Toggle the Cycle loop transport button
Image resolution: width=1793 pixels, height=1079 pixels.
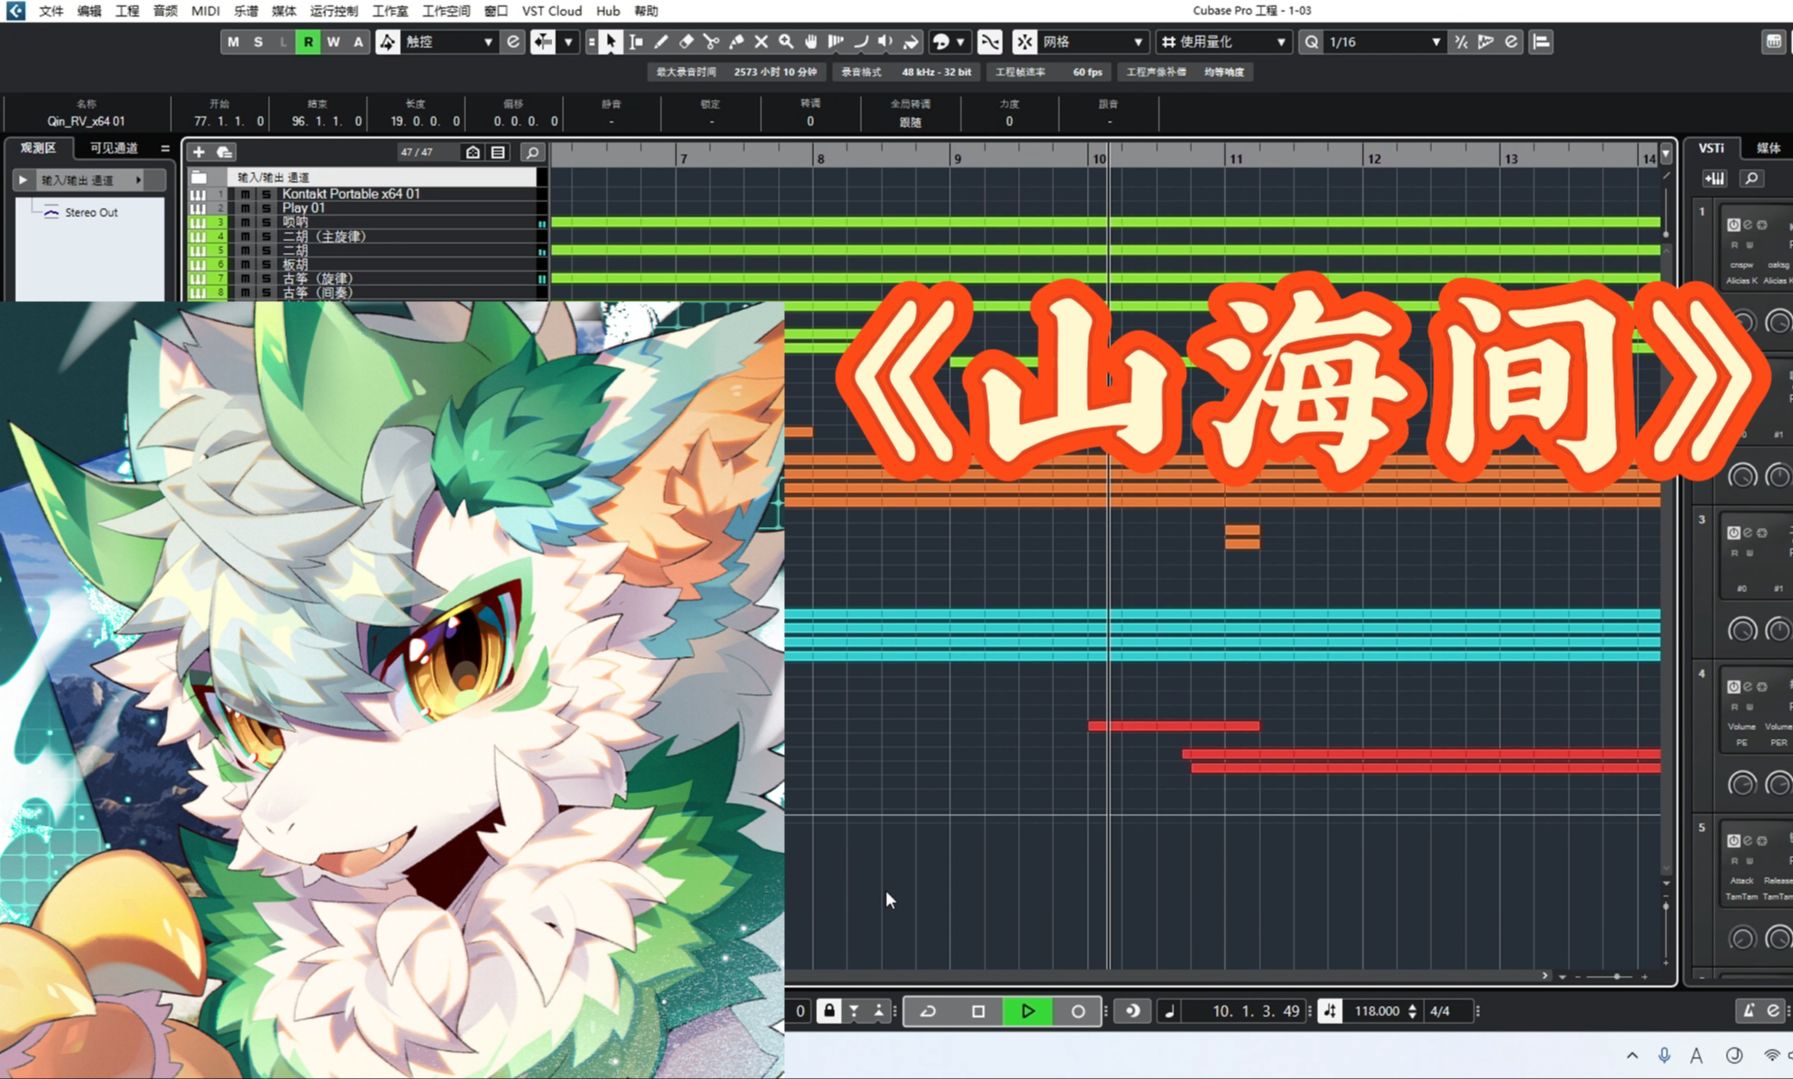[x=928, y=1011]
